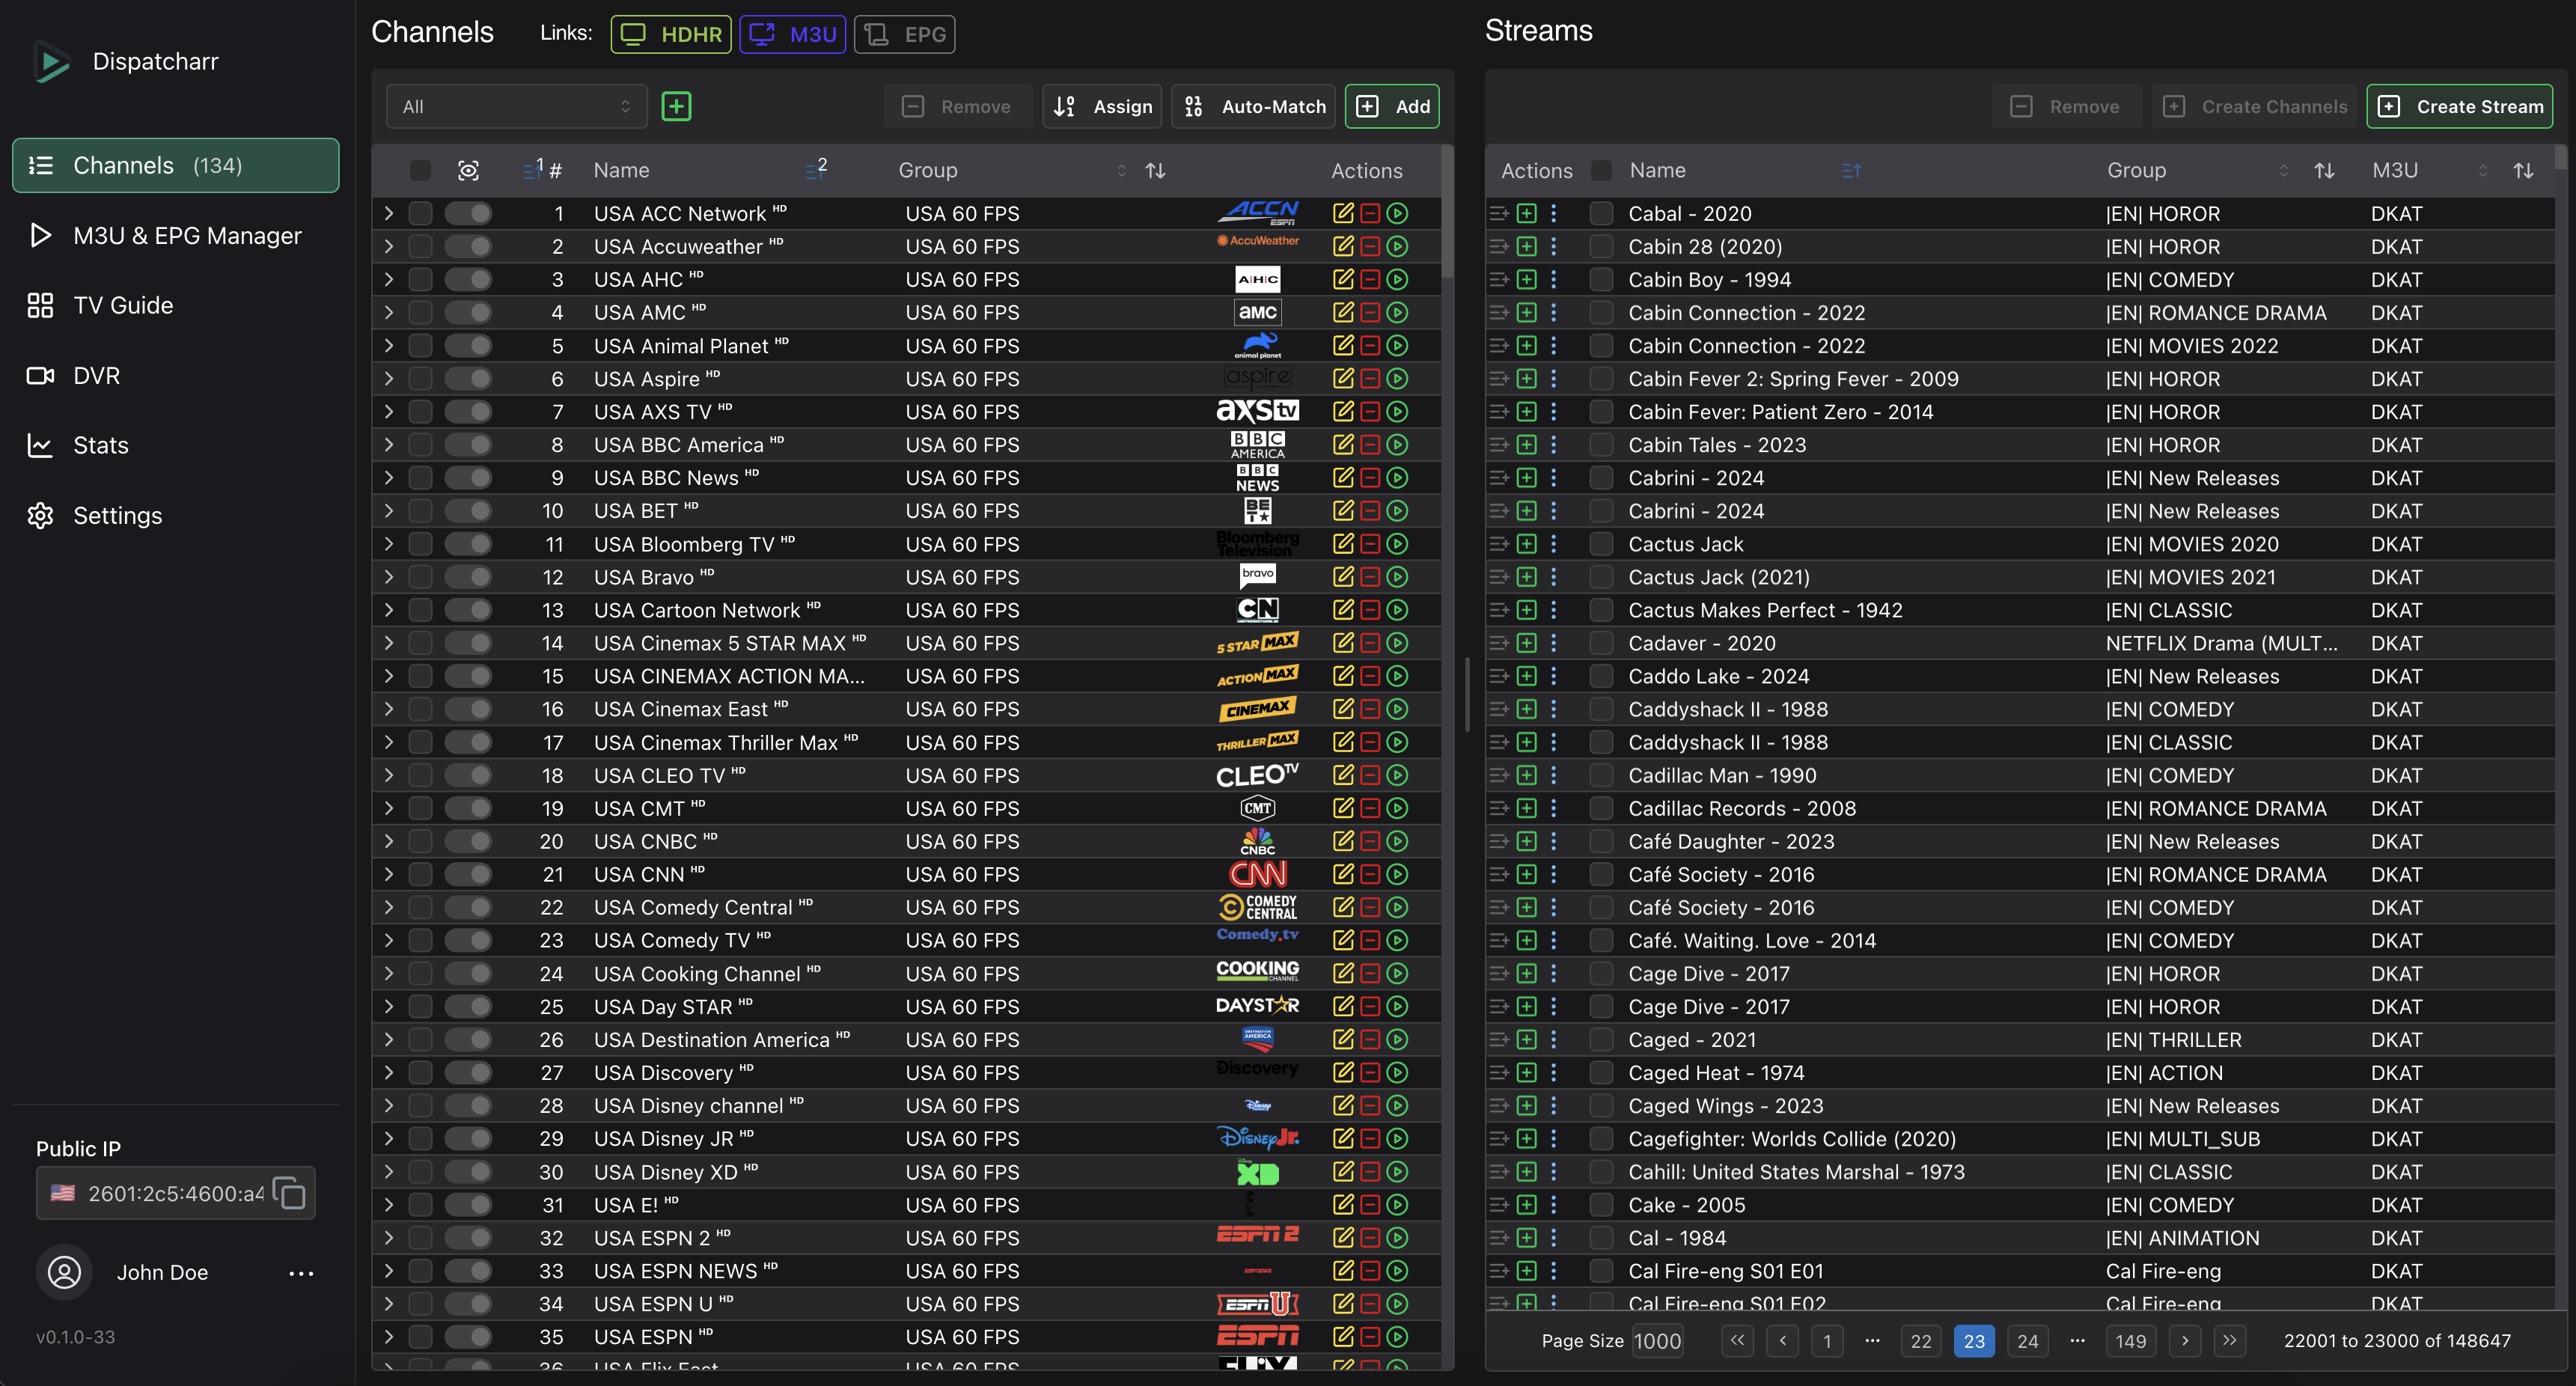The height and width of the screenshot is (1386, 2576).
Task: Toggle enabled switch for USA ACC Network
Action: pos(468,213)
